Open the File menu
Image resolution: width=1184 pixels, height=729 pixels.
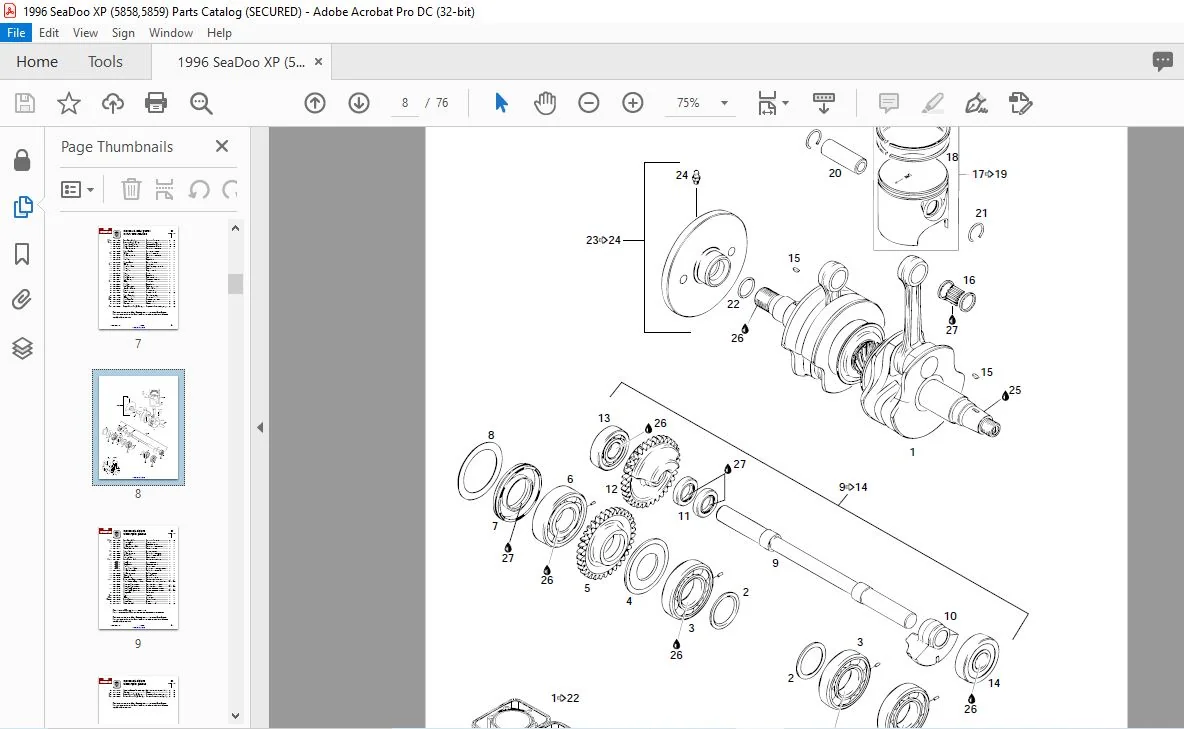[x=16, y=32]
